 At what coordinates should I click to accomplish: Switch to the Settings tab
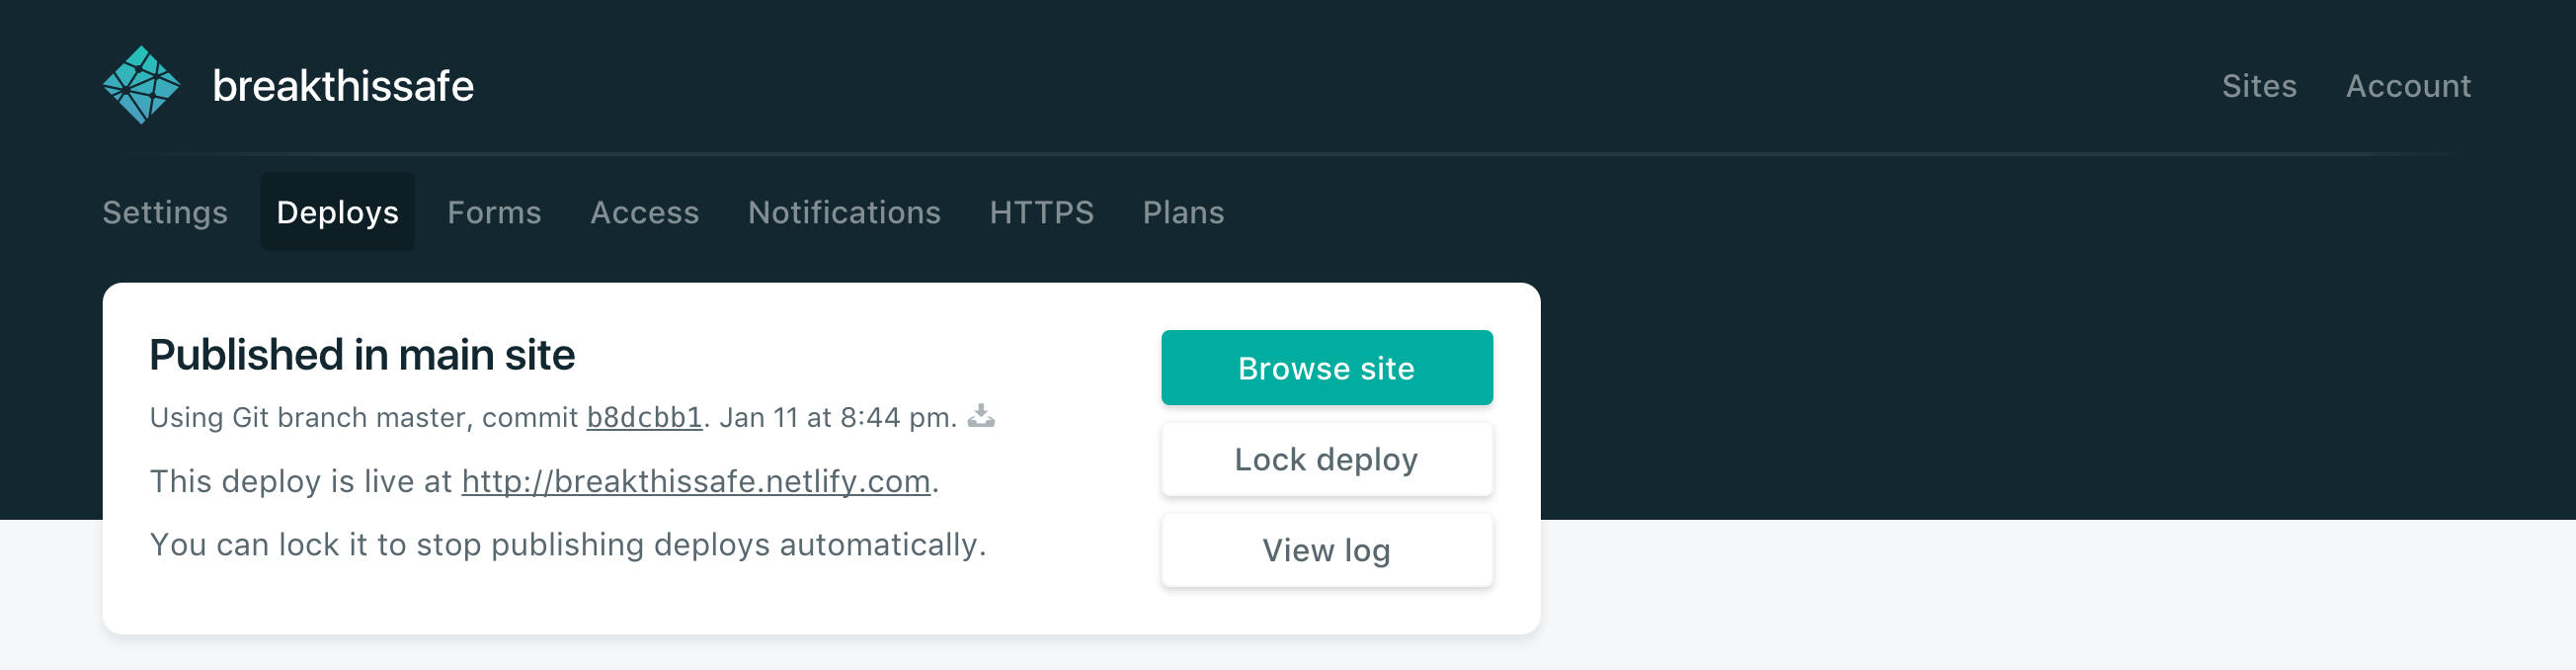click(x=165, y=212)
